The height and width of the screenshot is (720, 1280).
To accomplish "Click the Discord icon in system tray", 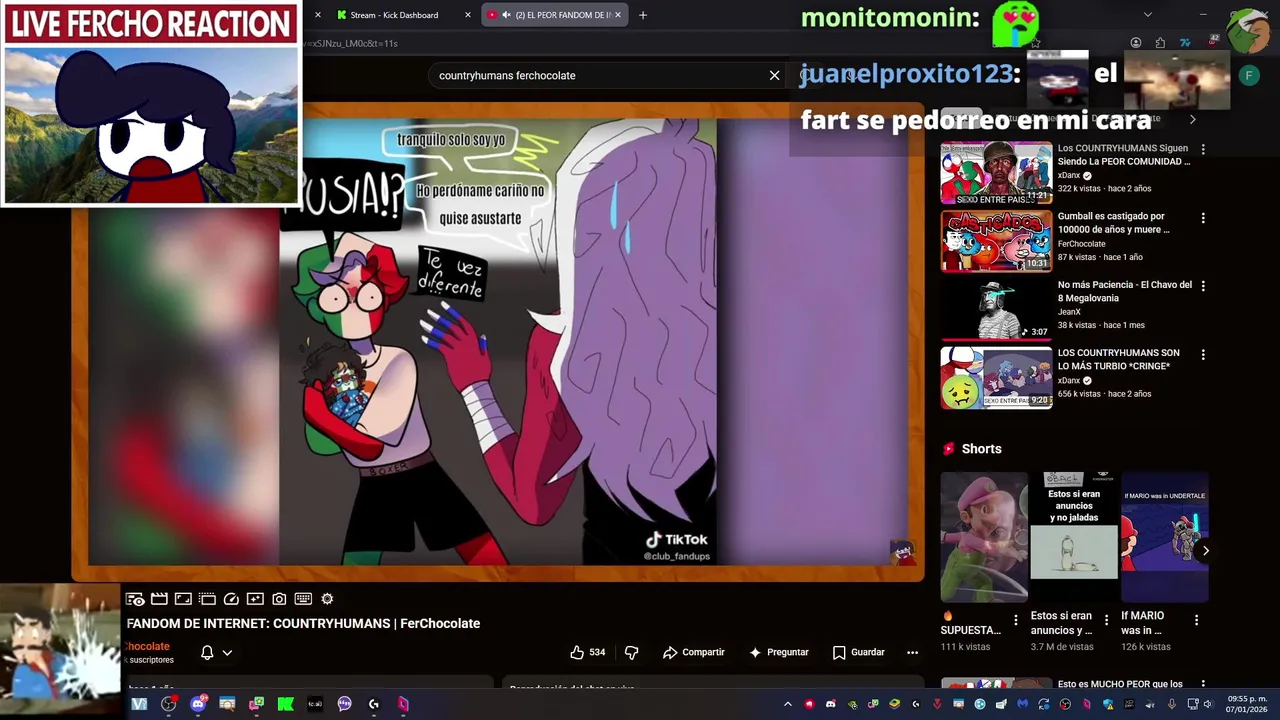I will pyautogui.click(x=830, y=704).
